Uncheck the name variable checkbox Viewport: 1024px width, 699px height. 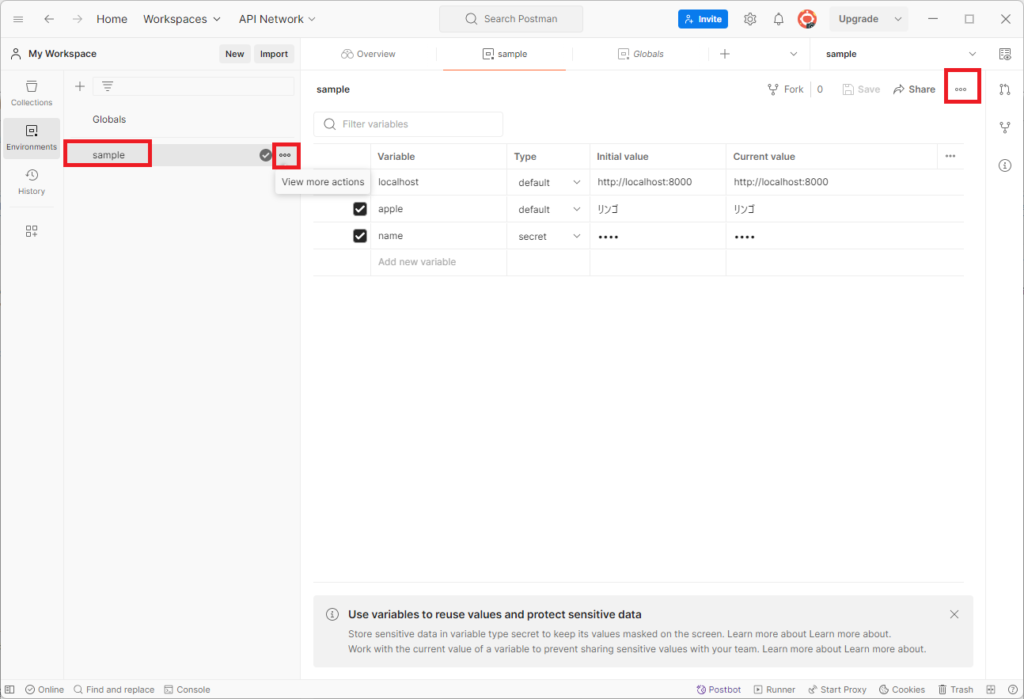click(360, 236)
